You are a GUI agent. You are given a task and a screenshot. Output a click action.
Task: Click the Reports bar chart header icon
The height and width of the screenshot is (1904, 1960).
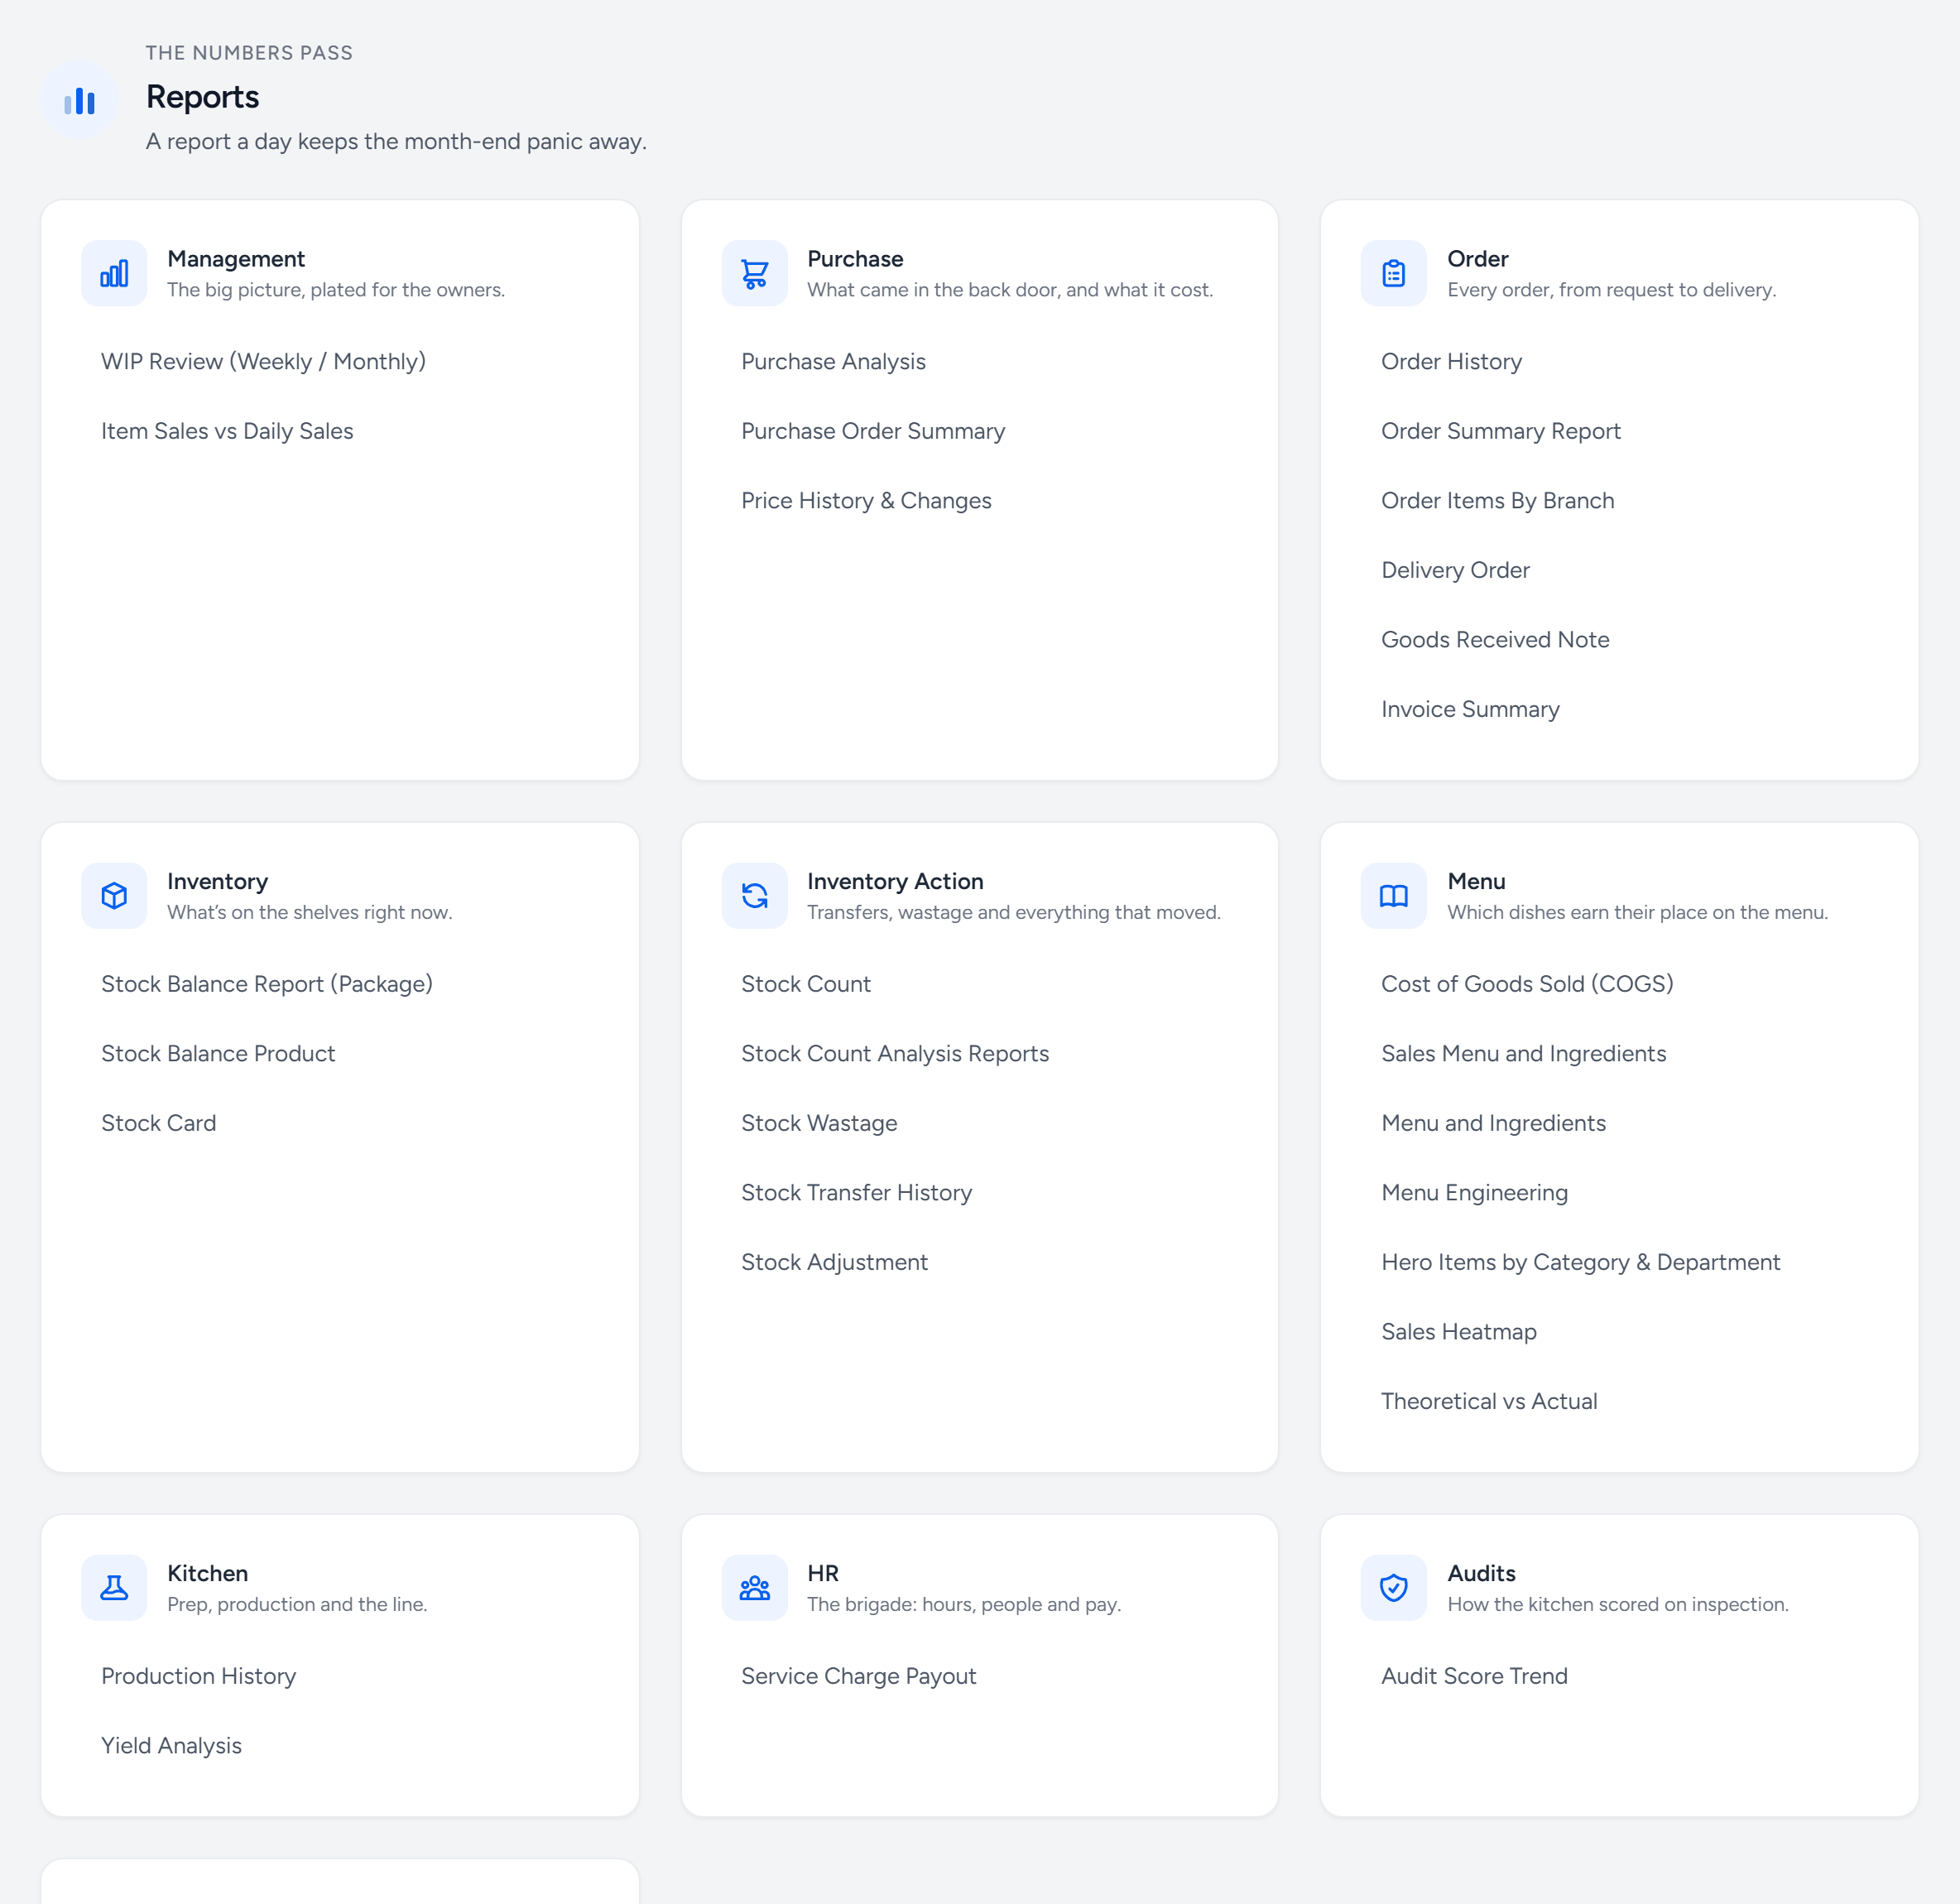click(80, 100)
